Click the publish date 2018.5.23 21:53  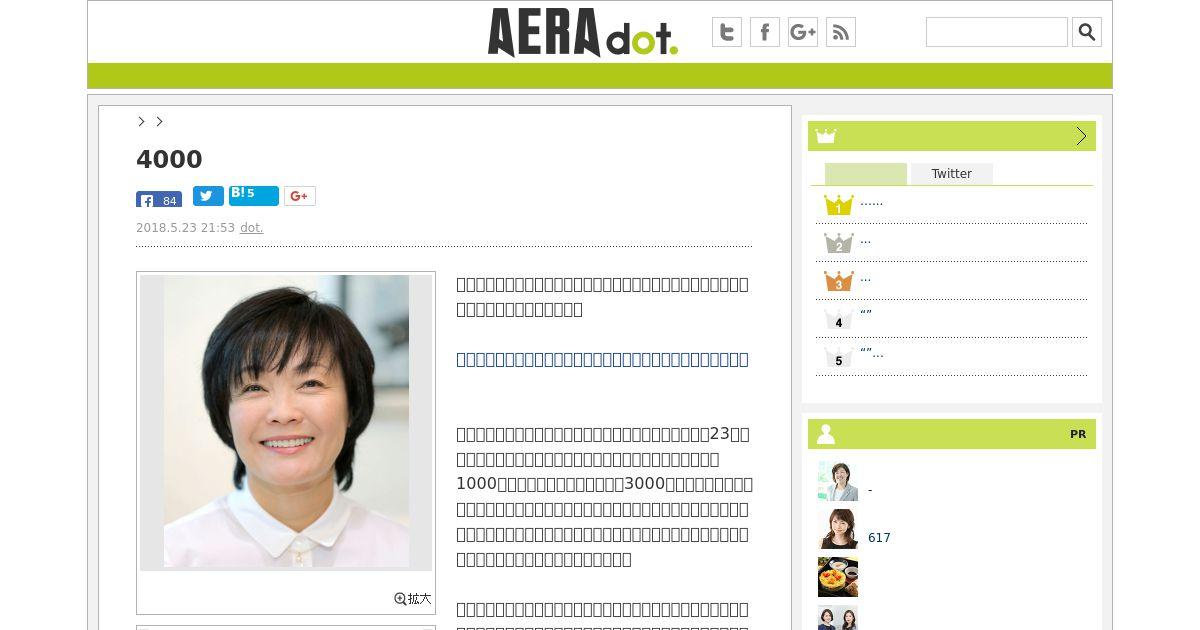click(x=185, y=228)
